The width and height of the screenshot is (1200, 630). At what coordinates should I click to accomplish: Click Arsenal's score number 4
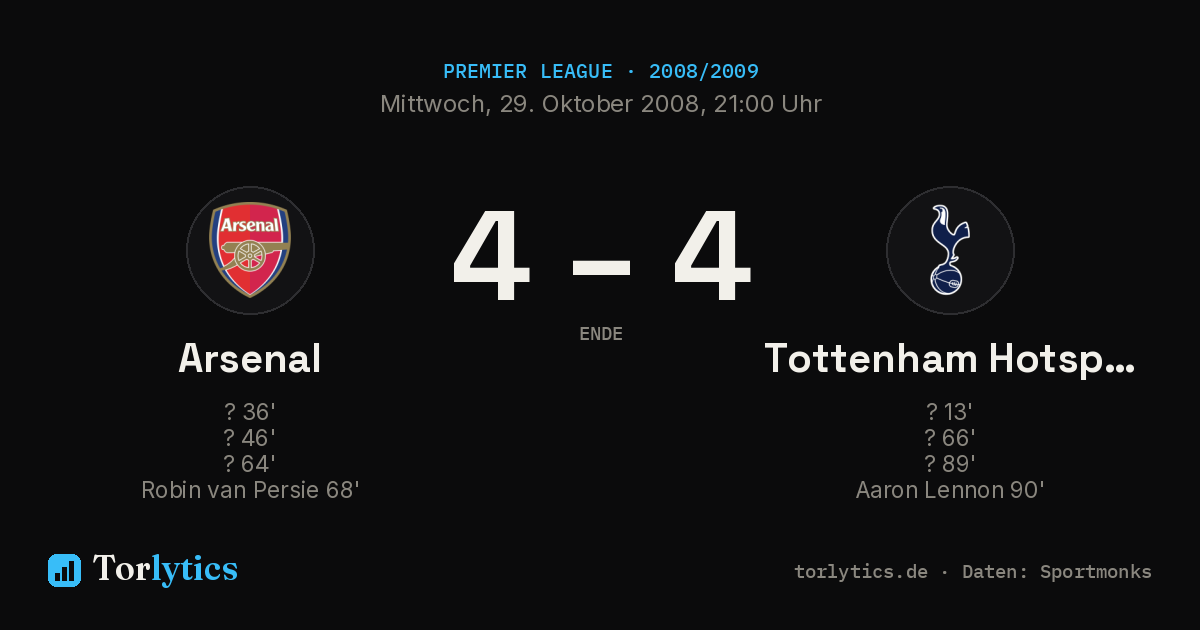(x=491, y=256)
